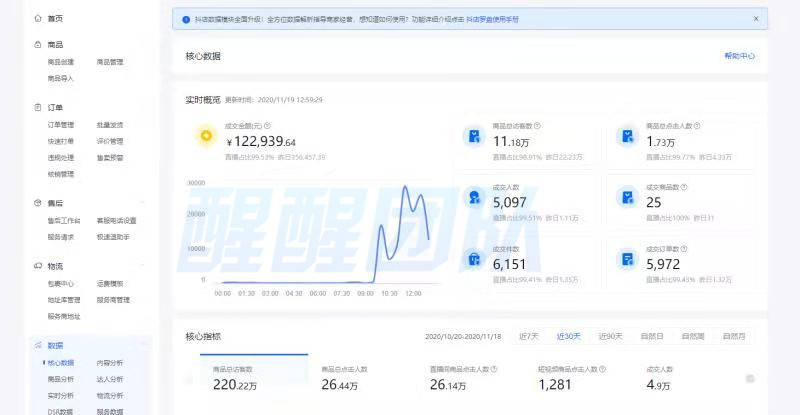Select the 自然月 date range
The height and width of the screenshot is (415, 800).
(x=733, y=336)
